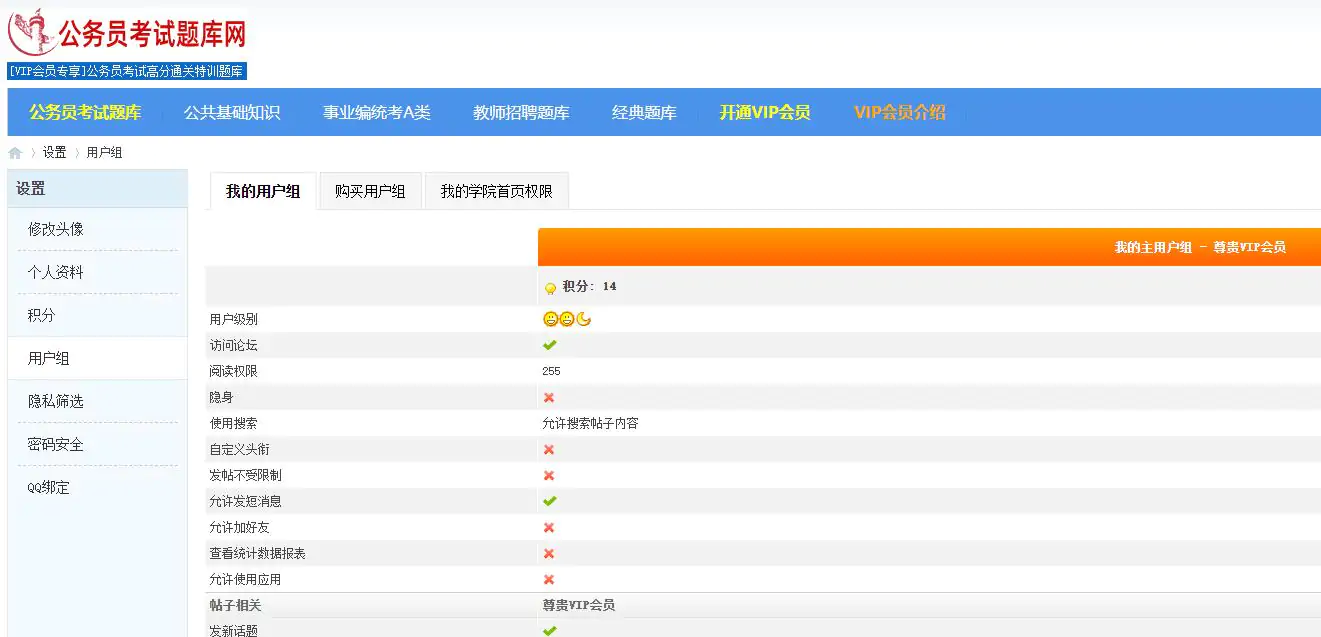1321x637 pixels.
Task: Click the red X for 允许加好友
Action: click(x=549, y=527)
